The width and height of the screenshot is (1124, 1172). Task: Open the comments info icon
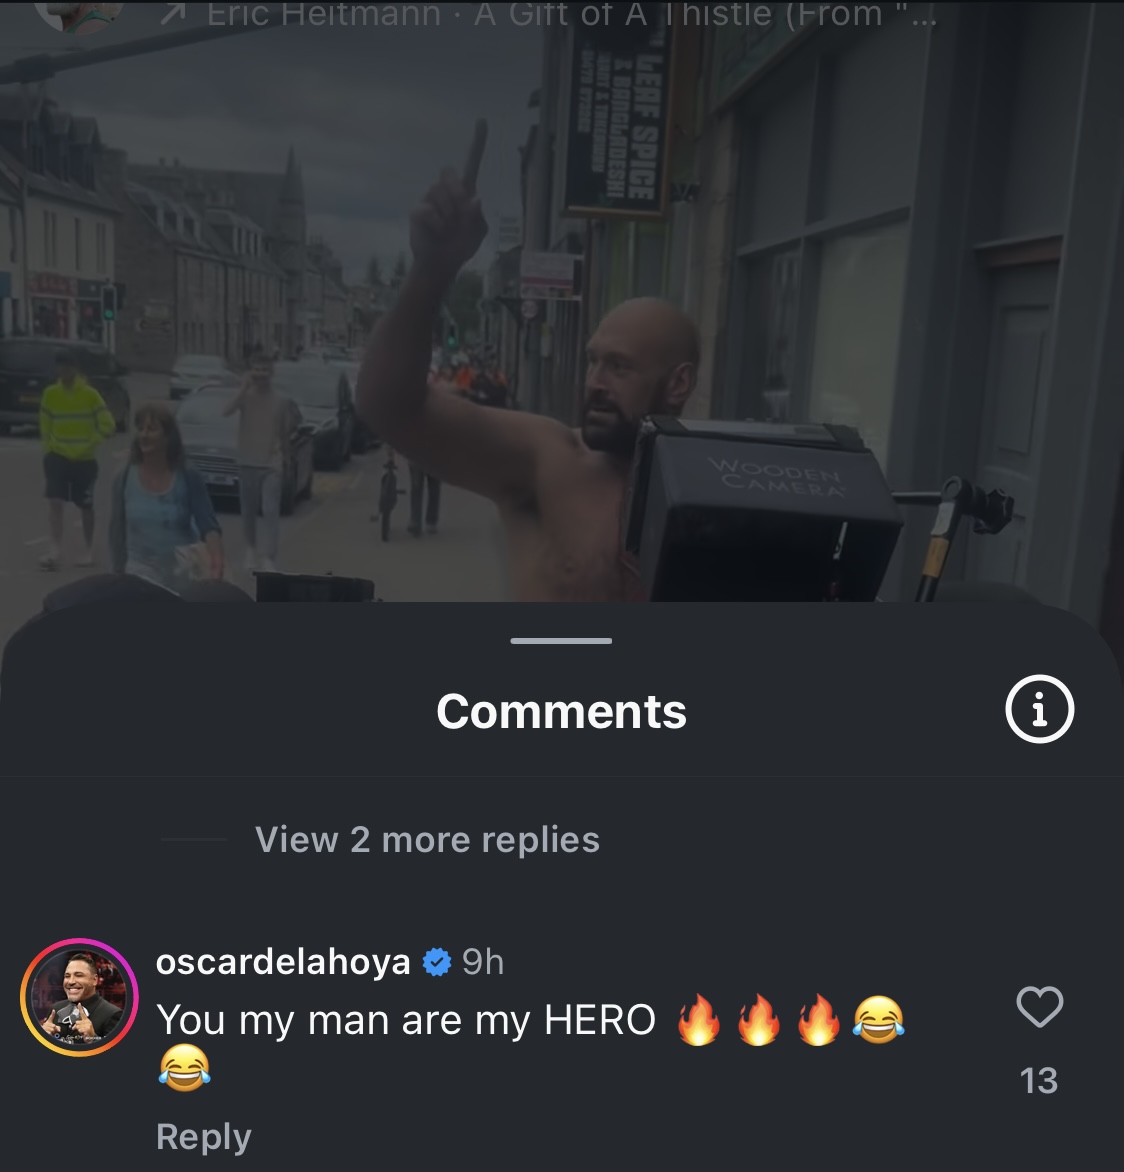pos(1040,709)
